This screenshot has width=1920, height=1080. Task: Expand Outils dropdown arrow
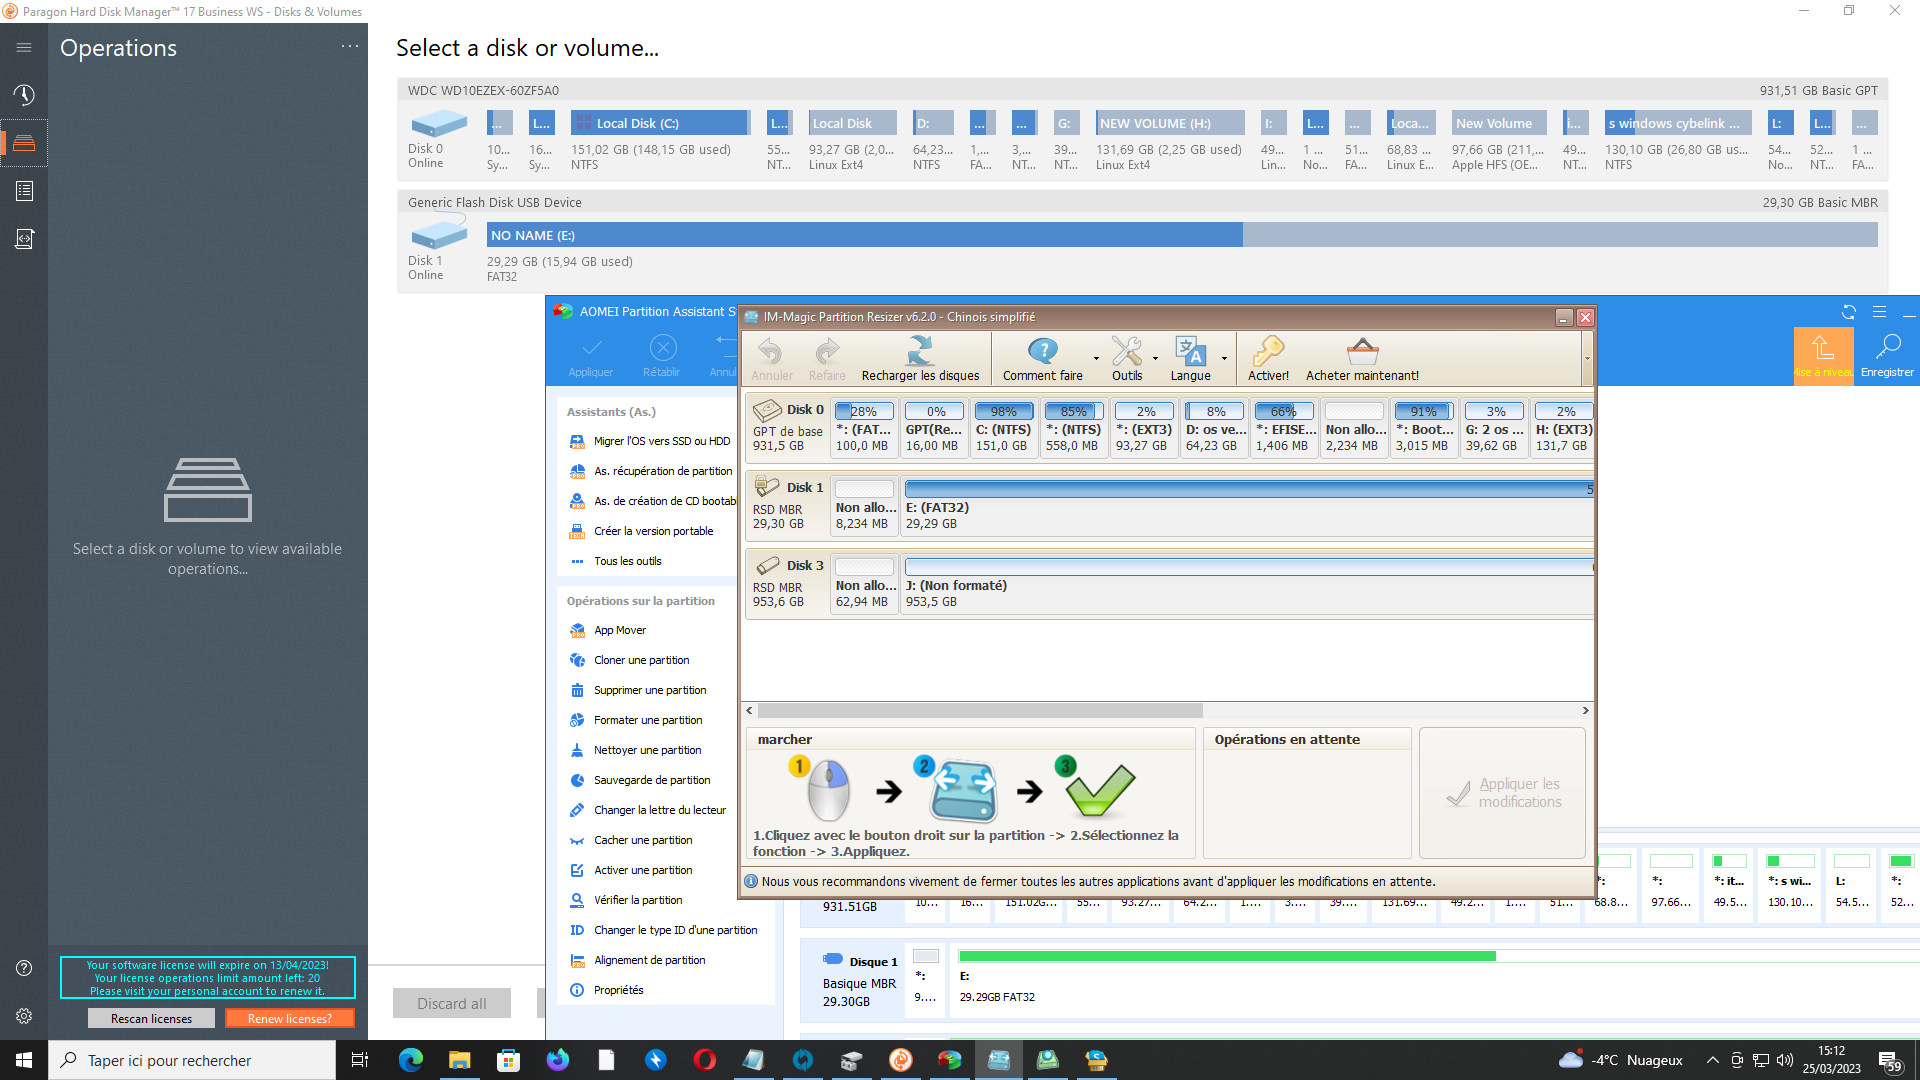[1155, 359]
